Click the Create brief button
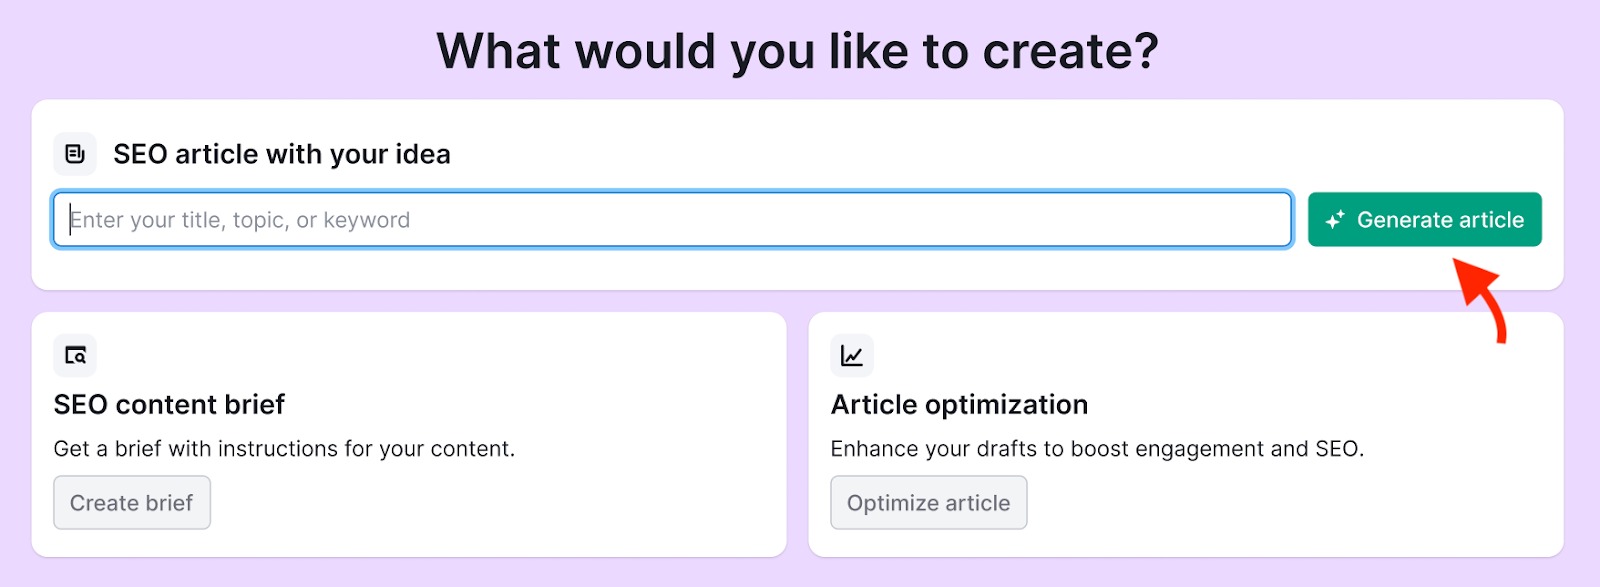The image size is (1600, 587). coord(131,502)
